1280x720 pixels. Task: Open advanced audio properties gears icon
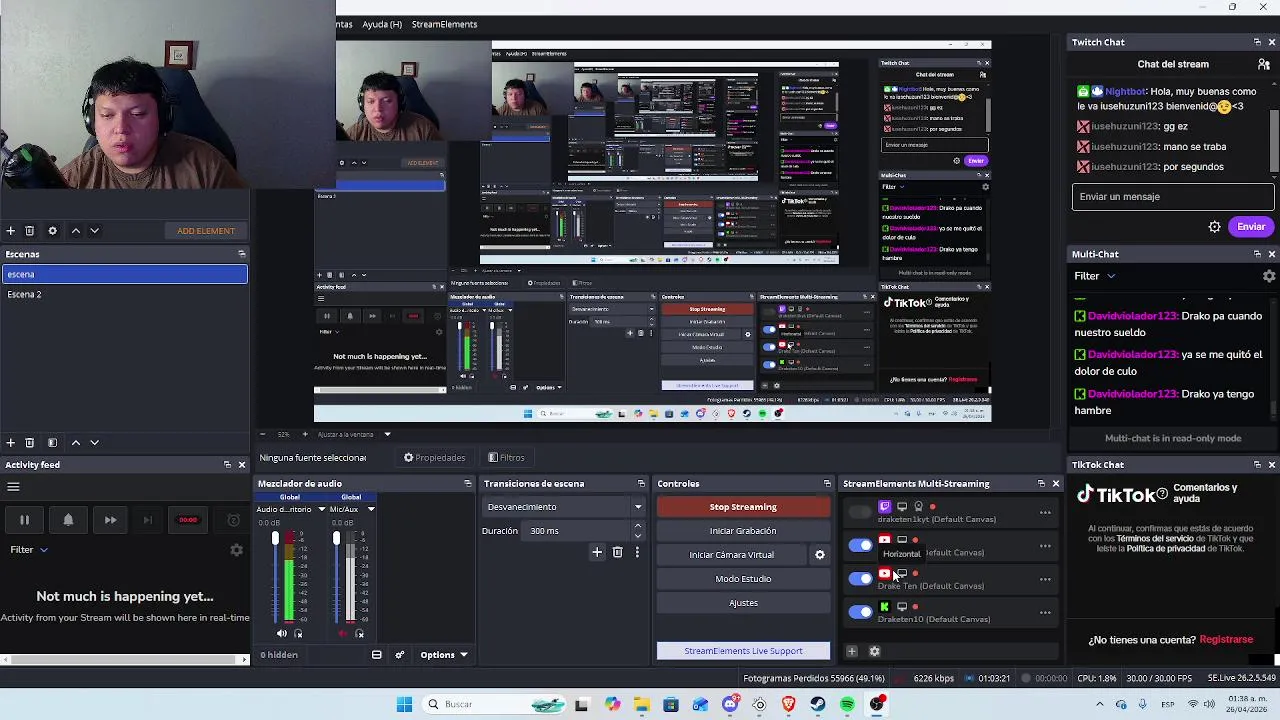(399, 655)
